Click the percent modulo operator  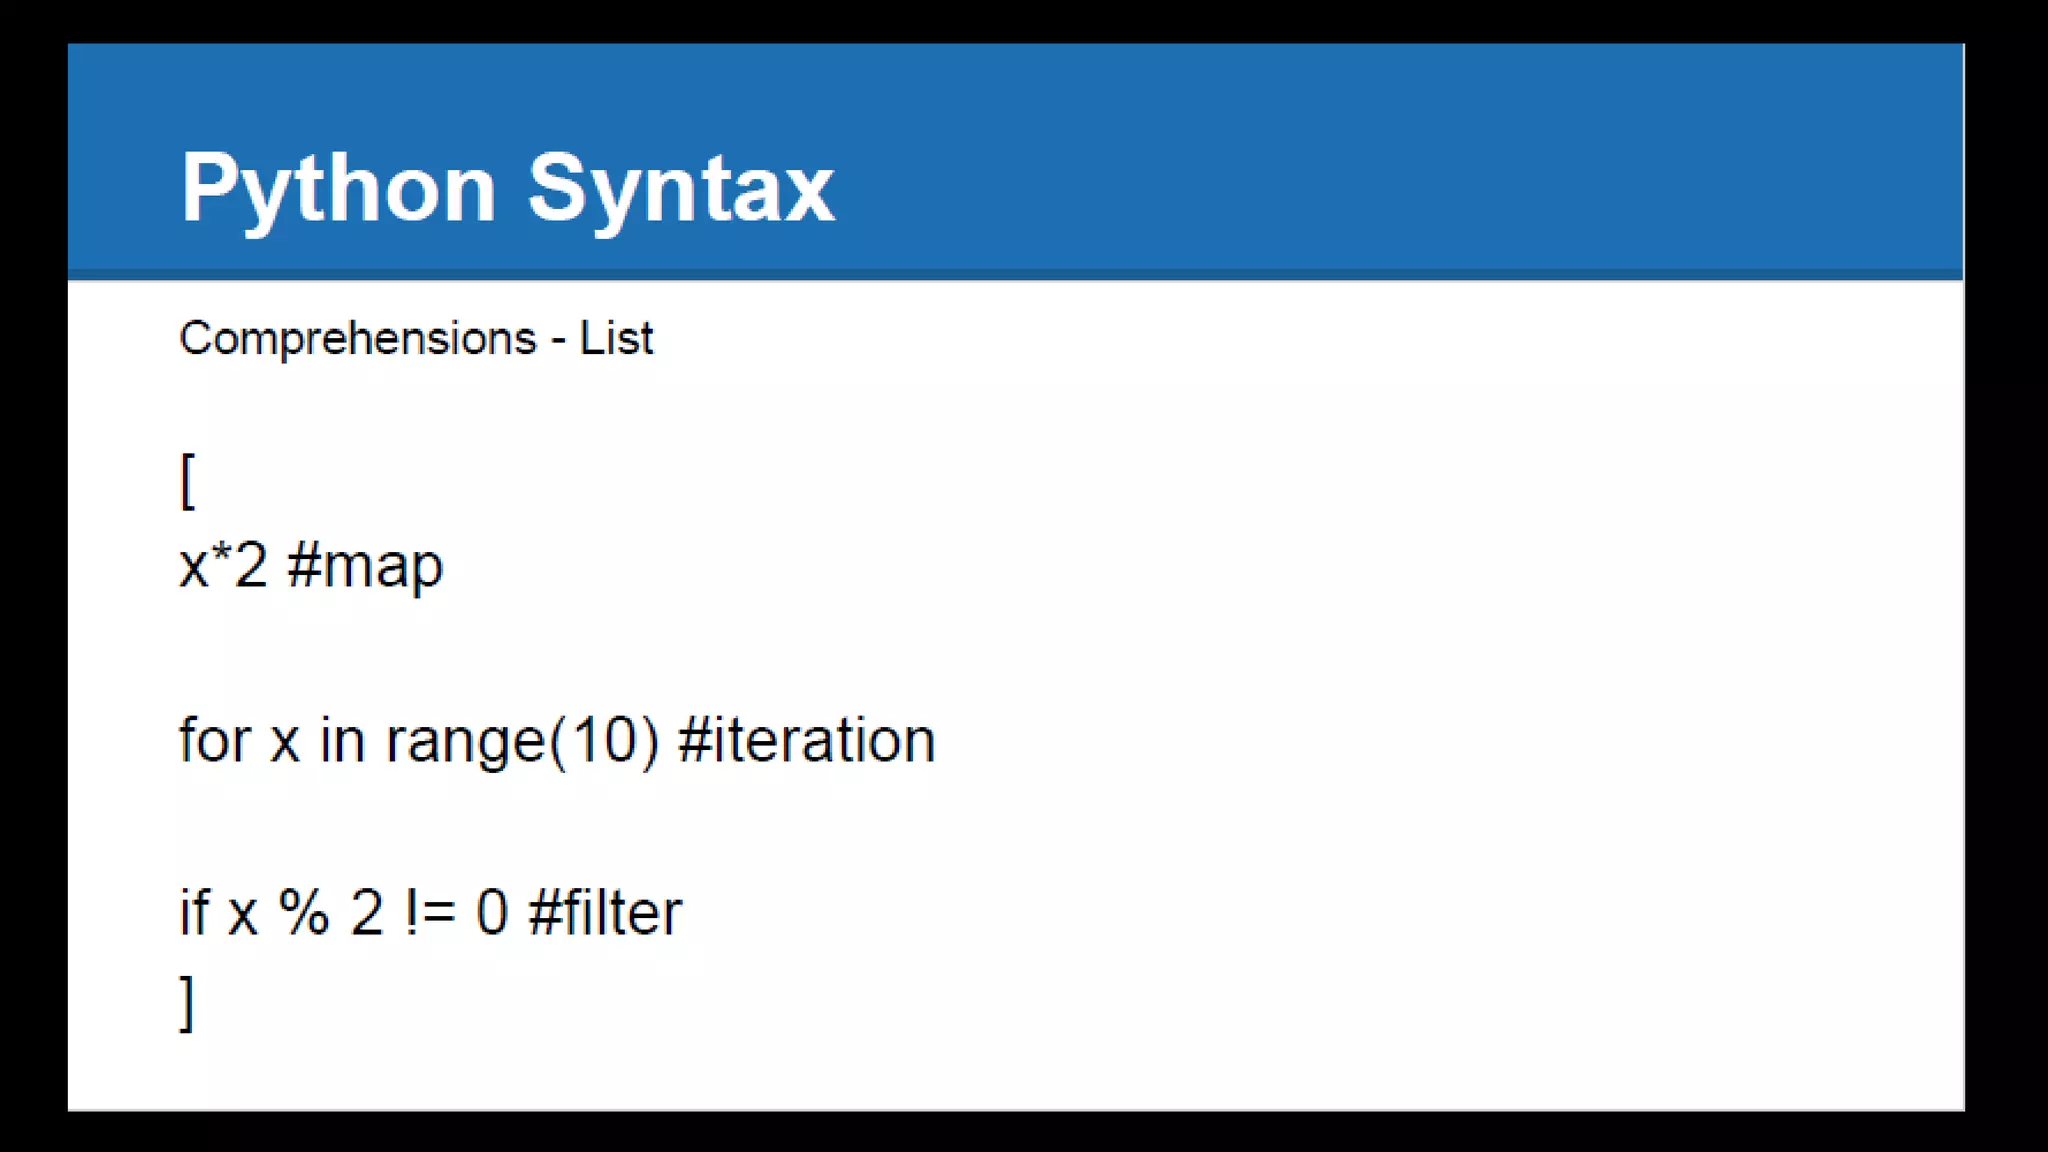coord(303,912)
